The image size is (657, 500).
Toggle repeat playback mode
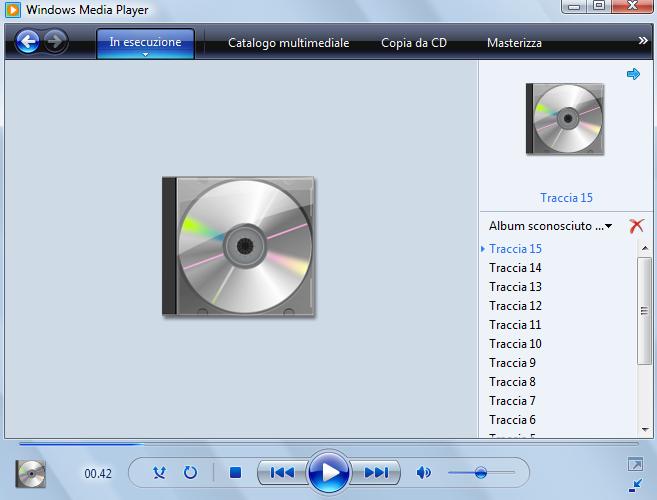pyautogui.click(x=190, y=473)
